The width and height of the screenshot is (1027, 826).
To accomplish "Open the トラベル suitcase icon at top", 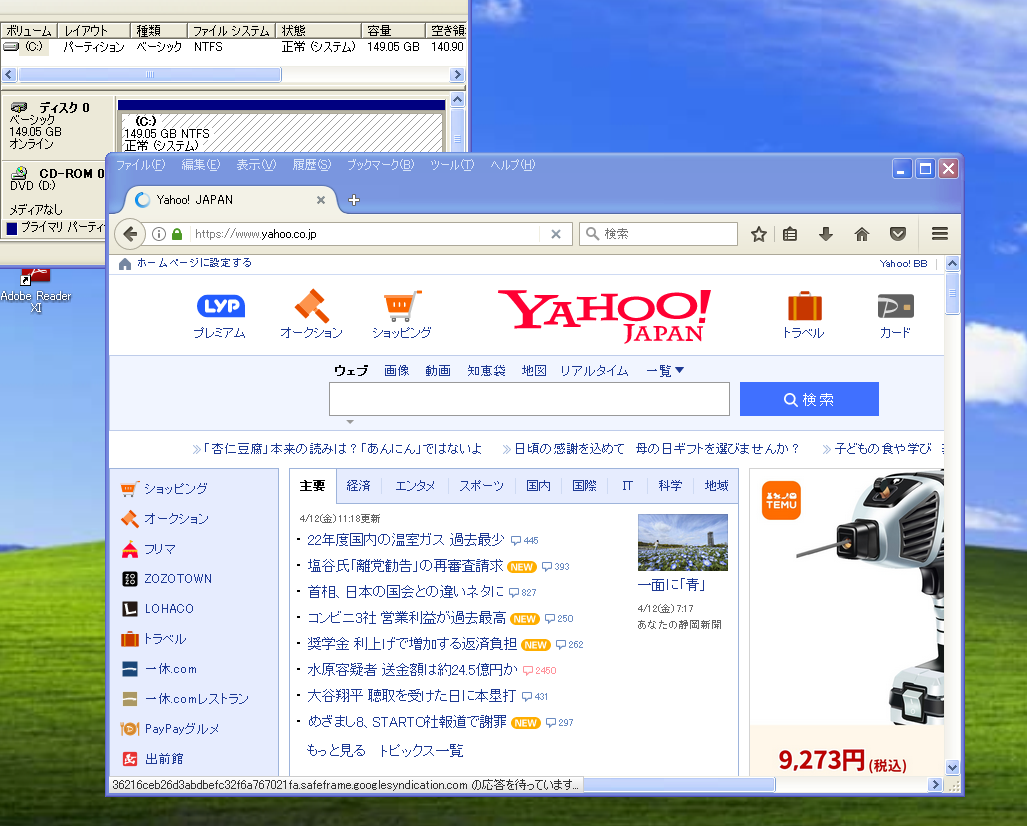I will (x=804, y=314).
